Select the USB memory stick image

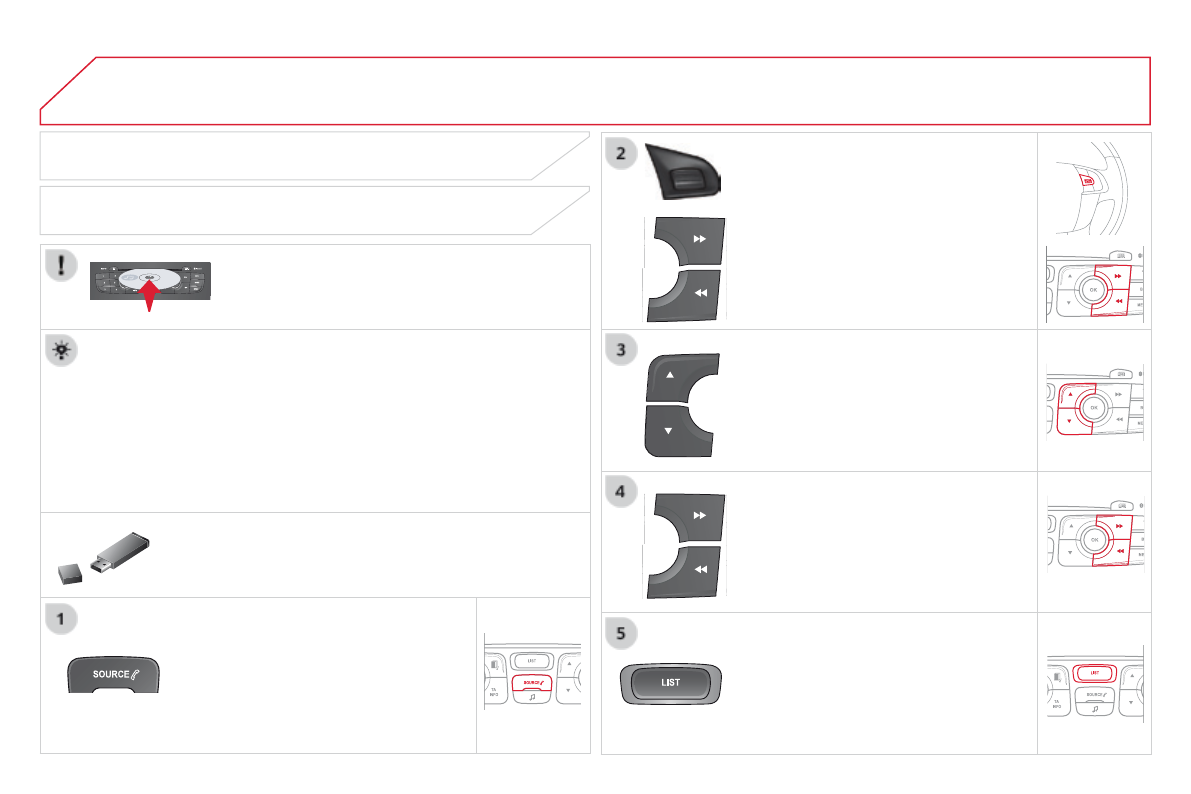pos(103,555)
